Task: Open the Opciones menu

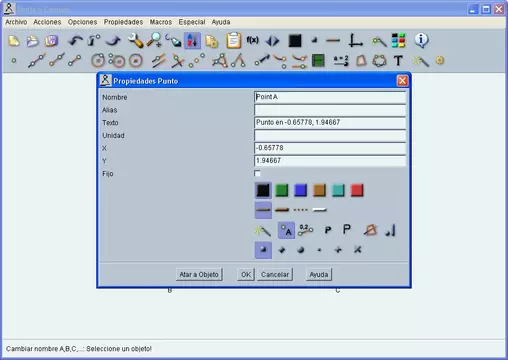Action: pos(82,22)
